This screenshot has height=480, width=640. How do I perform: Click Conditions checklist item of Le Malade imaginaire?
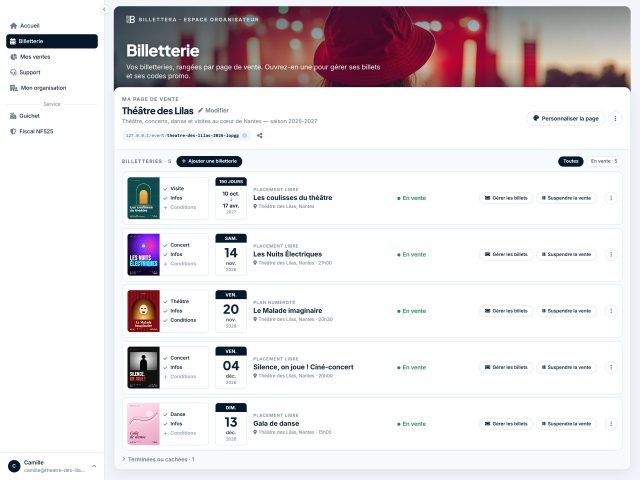[180, 320]
